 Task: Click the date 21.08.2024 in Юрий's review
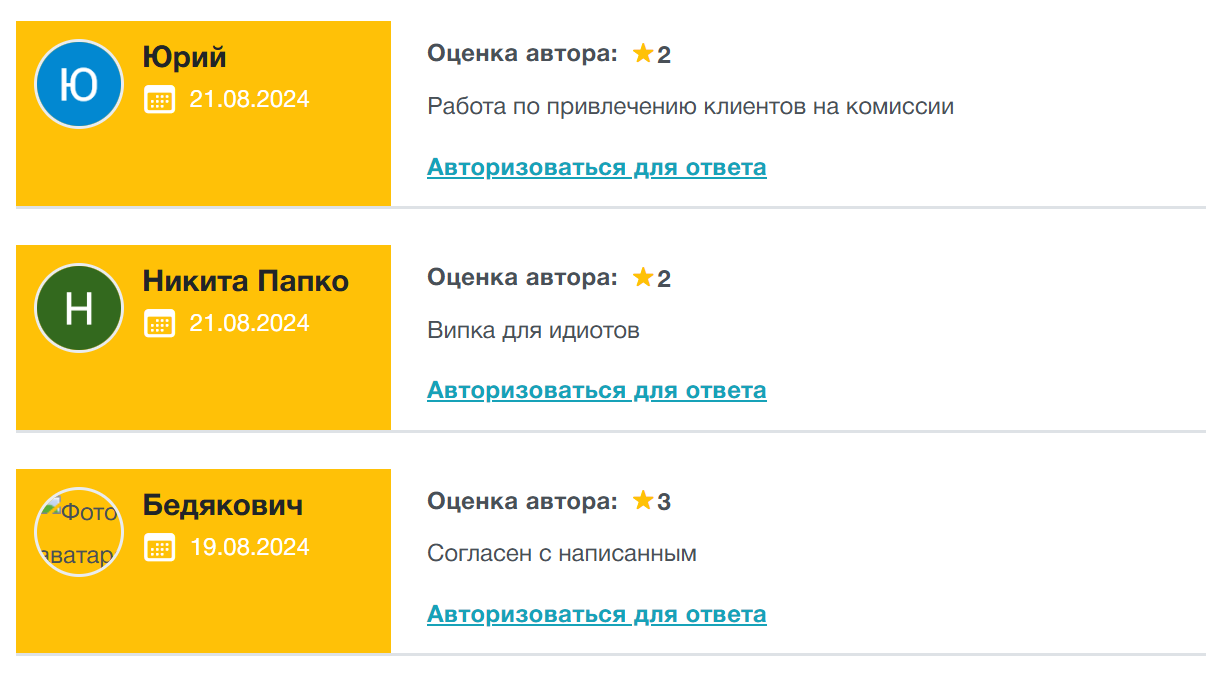(x=248, y=99)
